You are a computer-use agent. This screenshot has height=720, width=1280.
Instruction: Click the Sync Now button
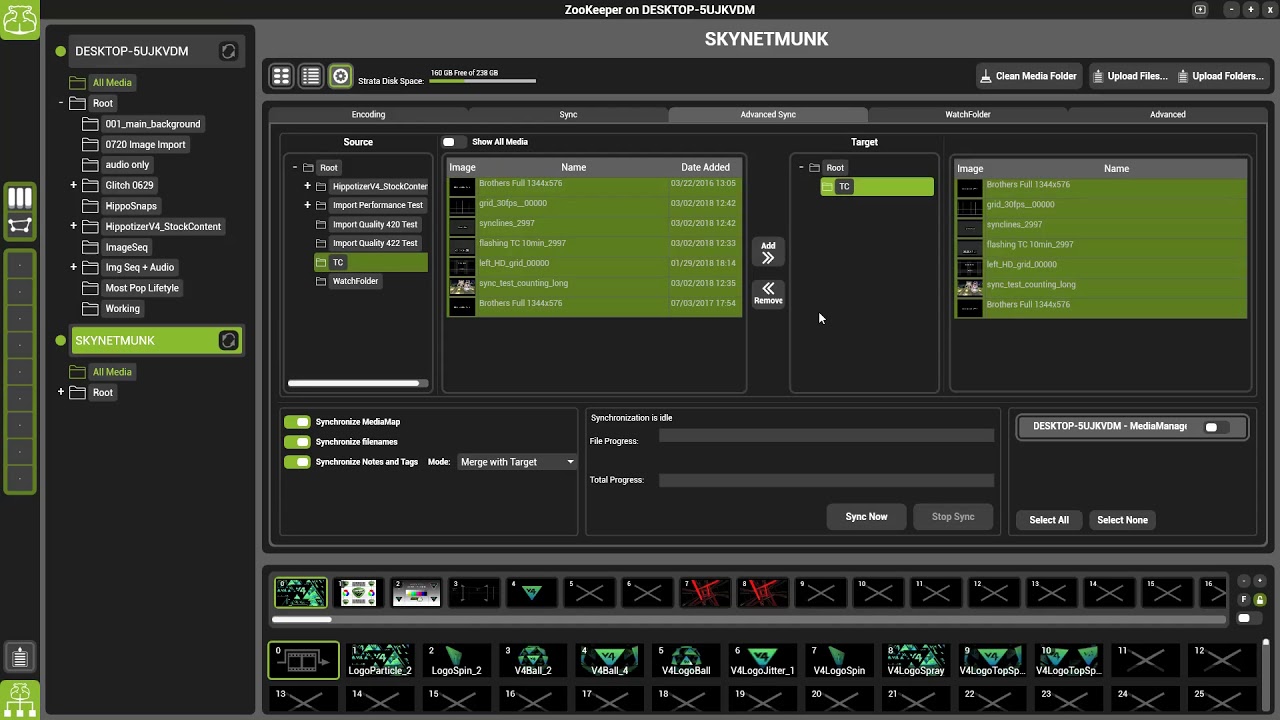click(x=866, y=517)
